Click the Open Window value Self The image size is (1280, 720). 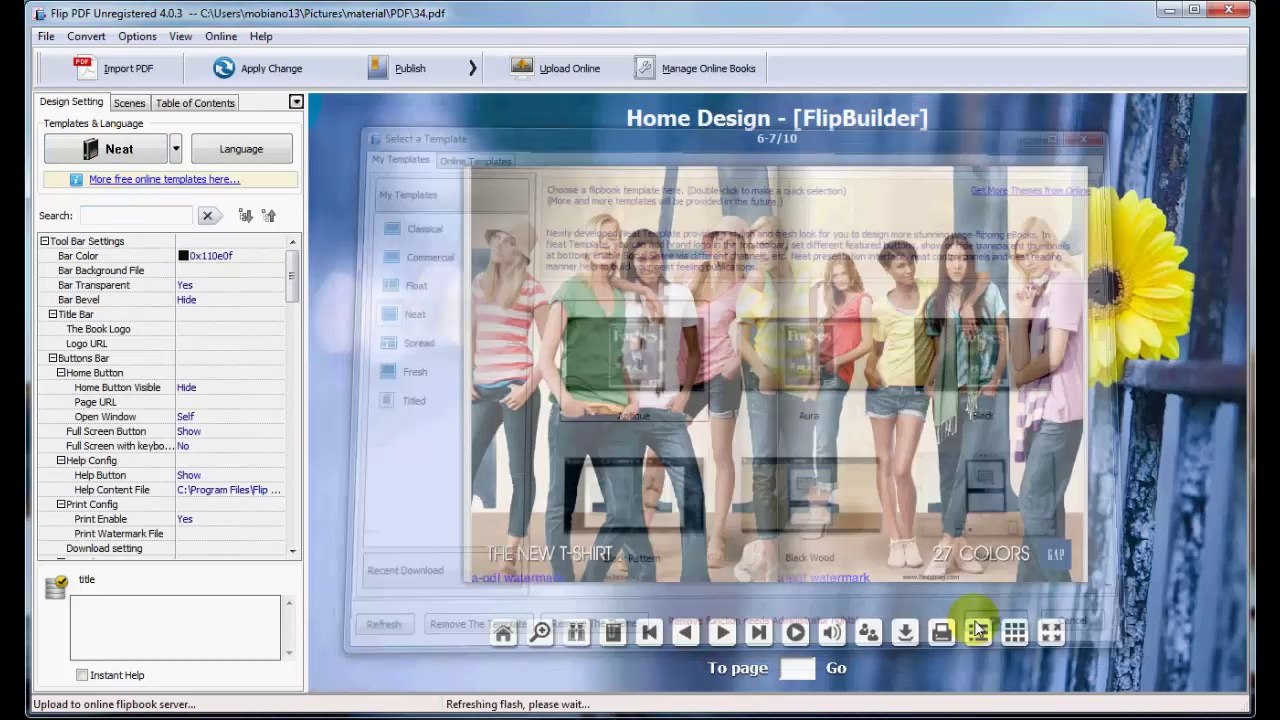click(186, 417)
